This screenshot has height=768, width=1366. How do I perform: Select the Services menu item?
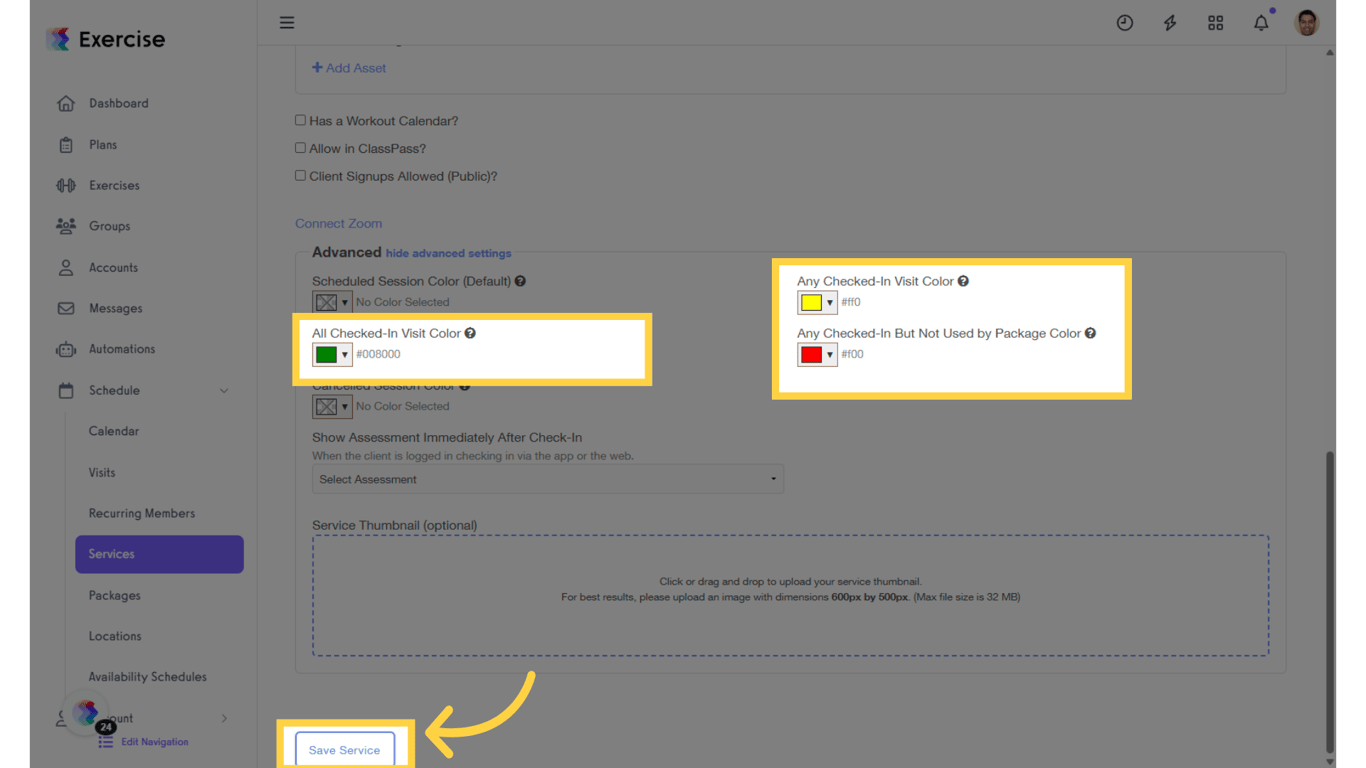[x=159, y=554]
